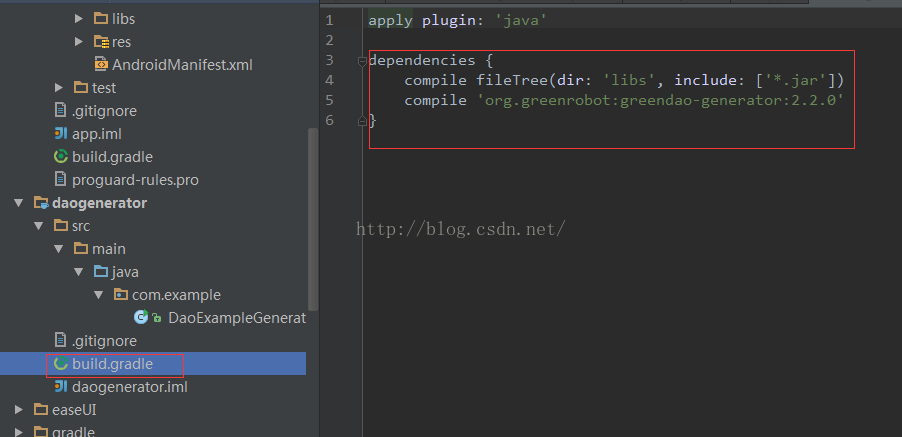Expand the gradle folder arrow
Screen dimensions: 902x437
coord(19,432)
